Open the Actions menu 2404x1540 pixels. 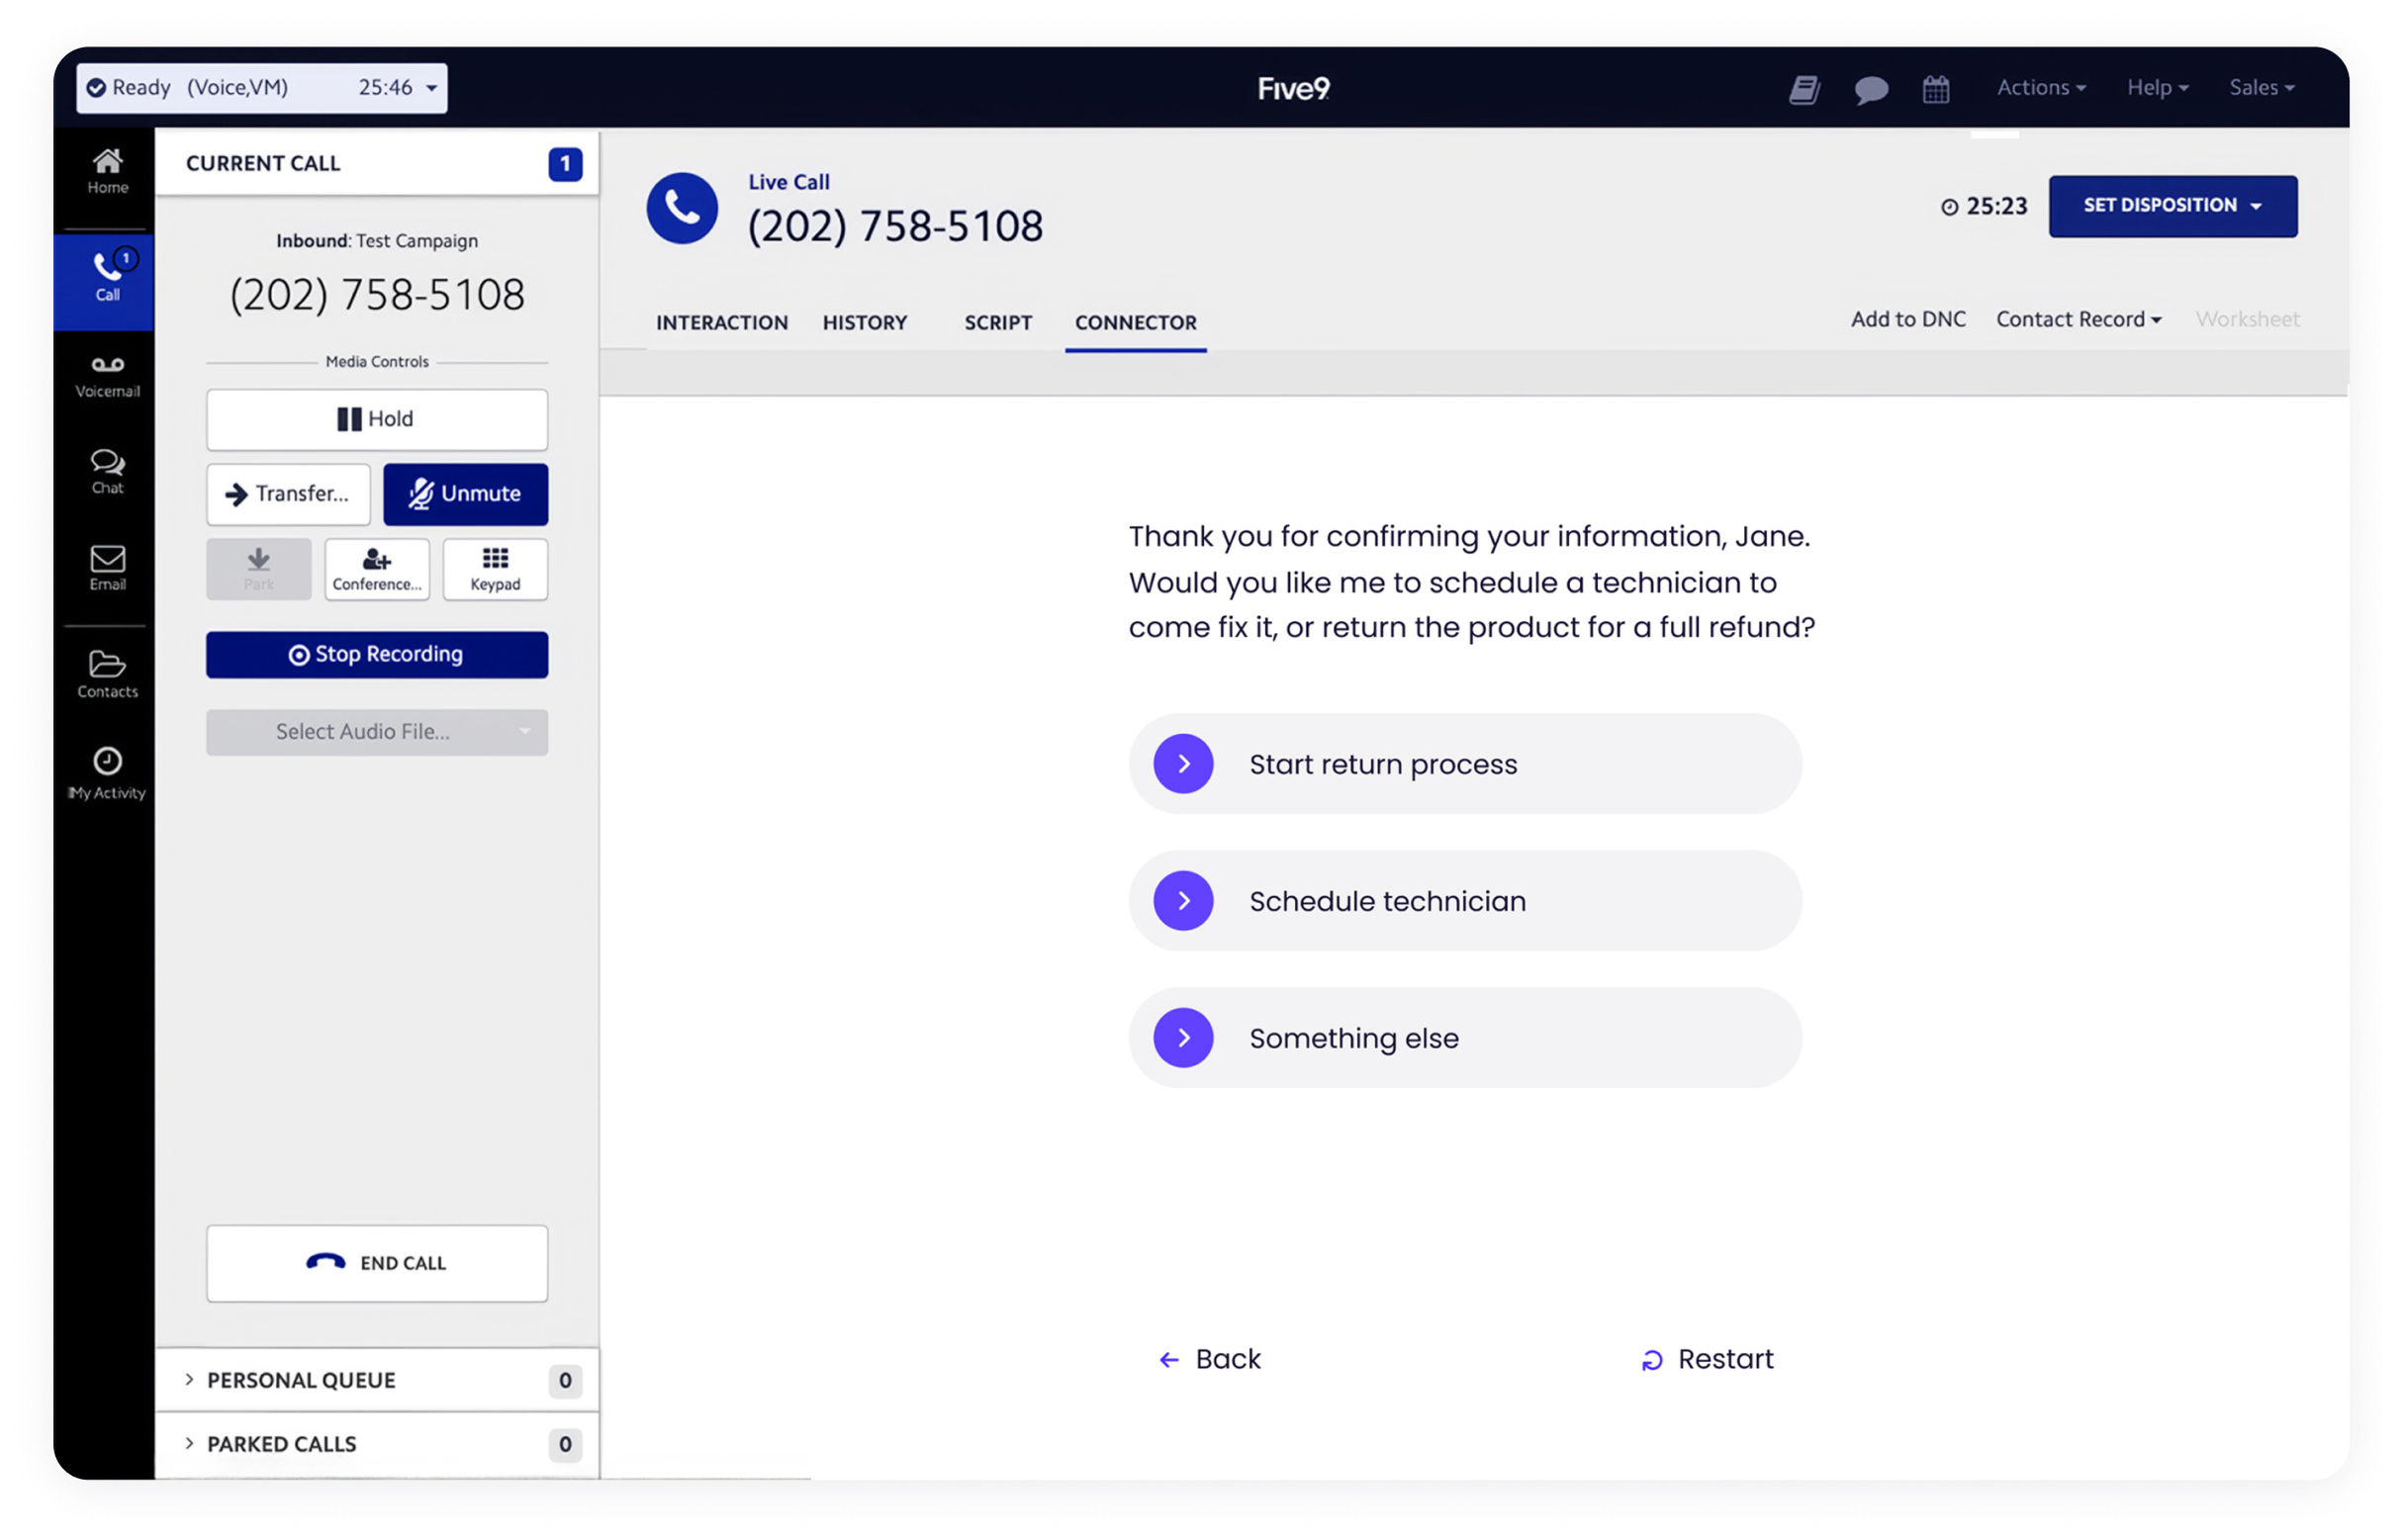pyautogui.click(x=2040, y=88)
